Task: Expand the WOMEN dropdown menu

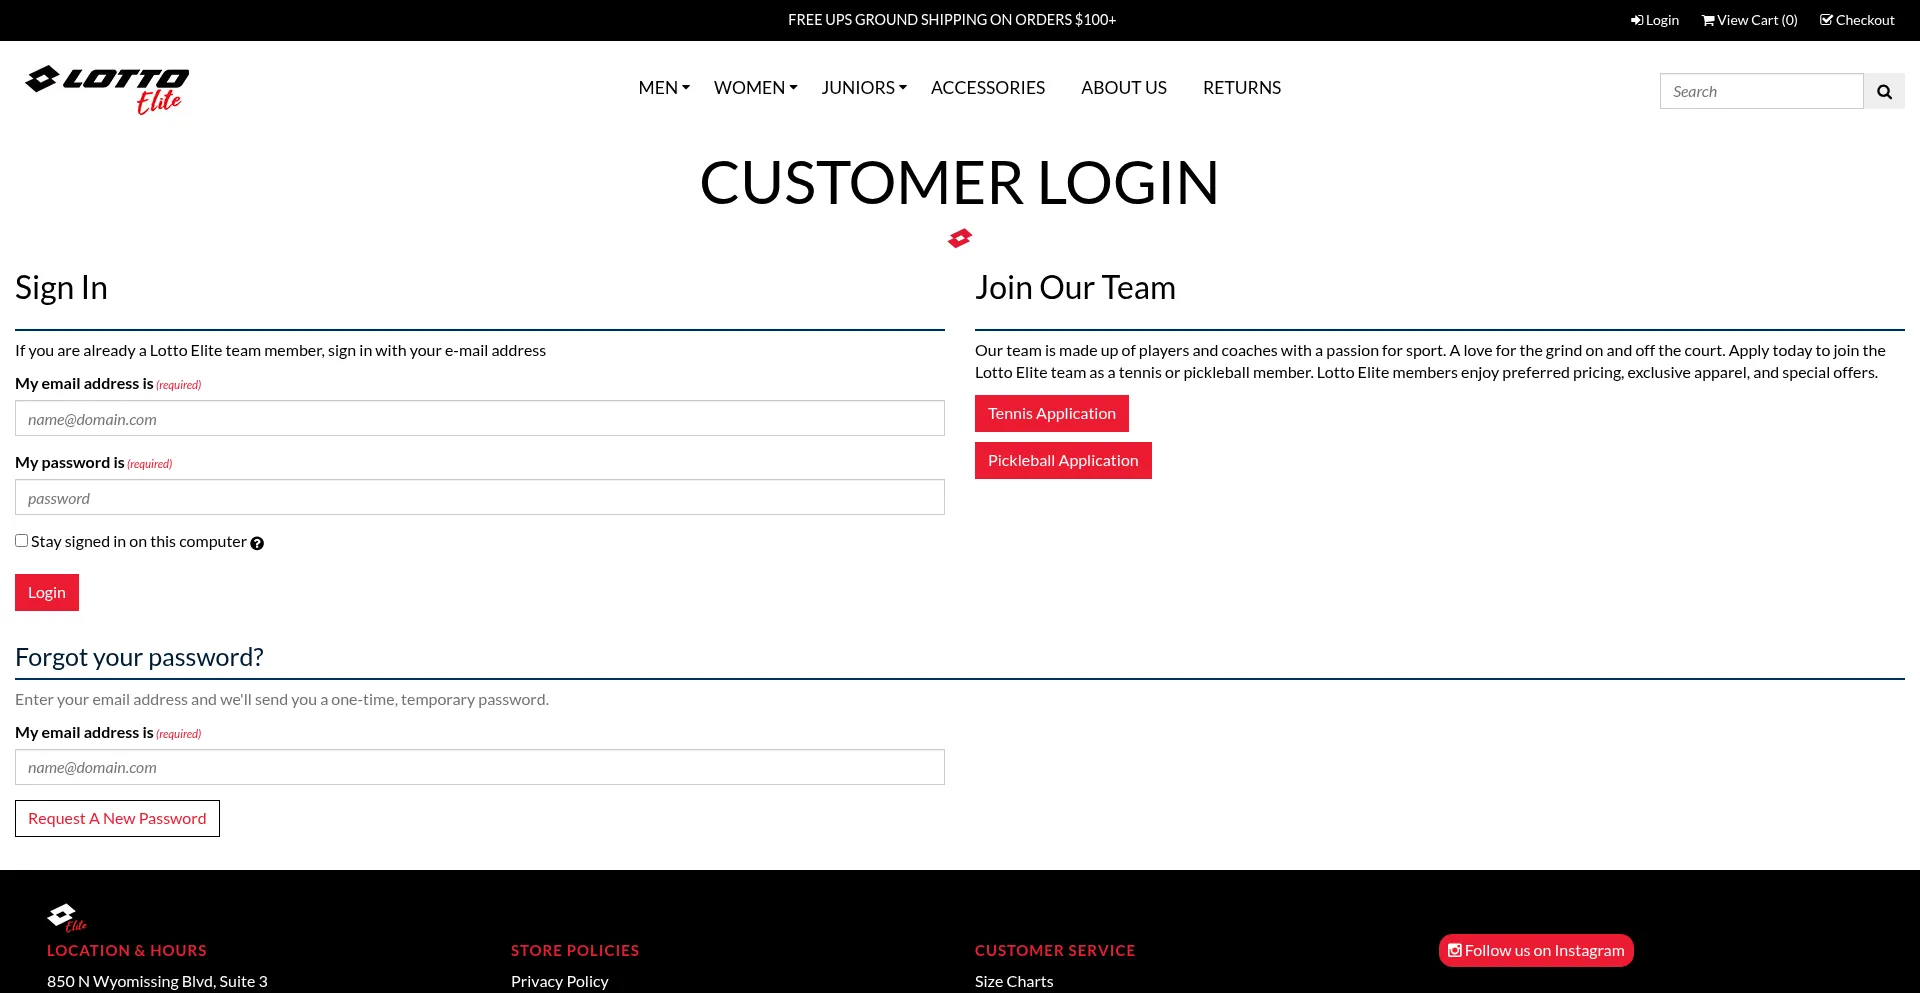Action: tap(755, 88)
